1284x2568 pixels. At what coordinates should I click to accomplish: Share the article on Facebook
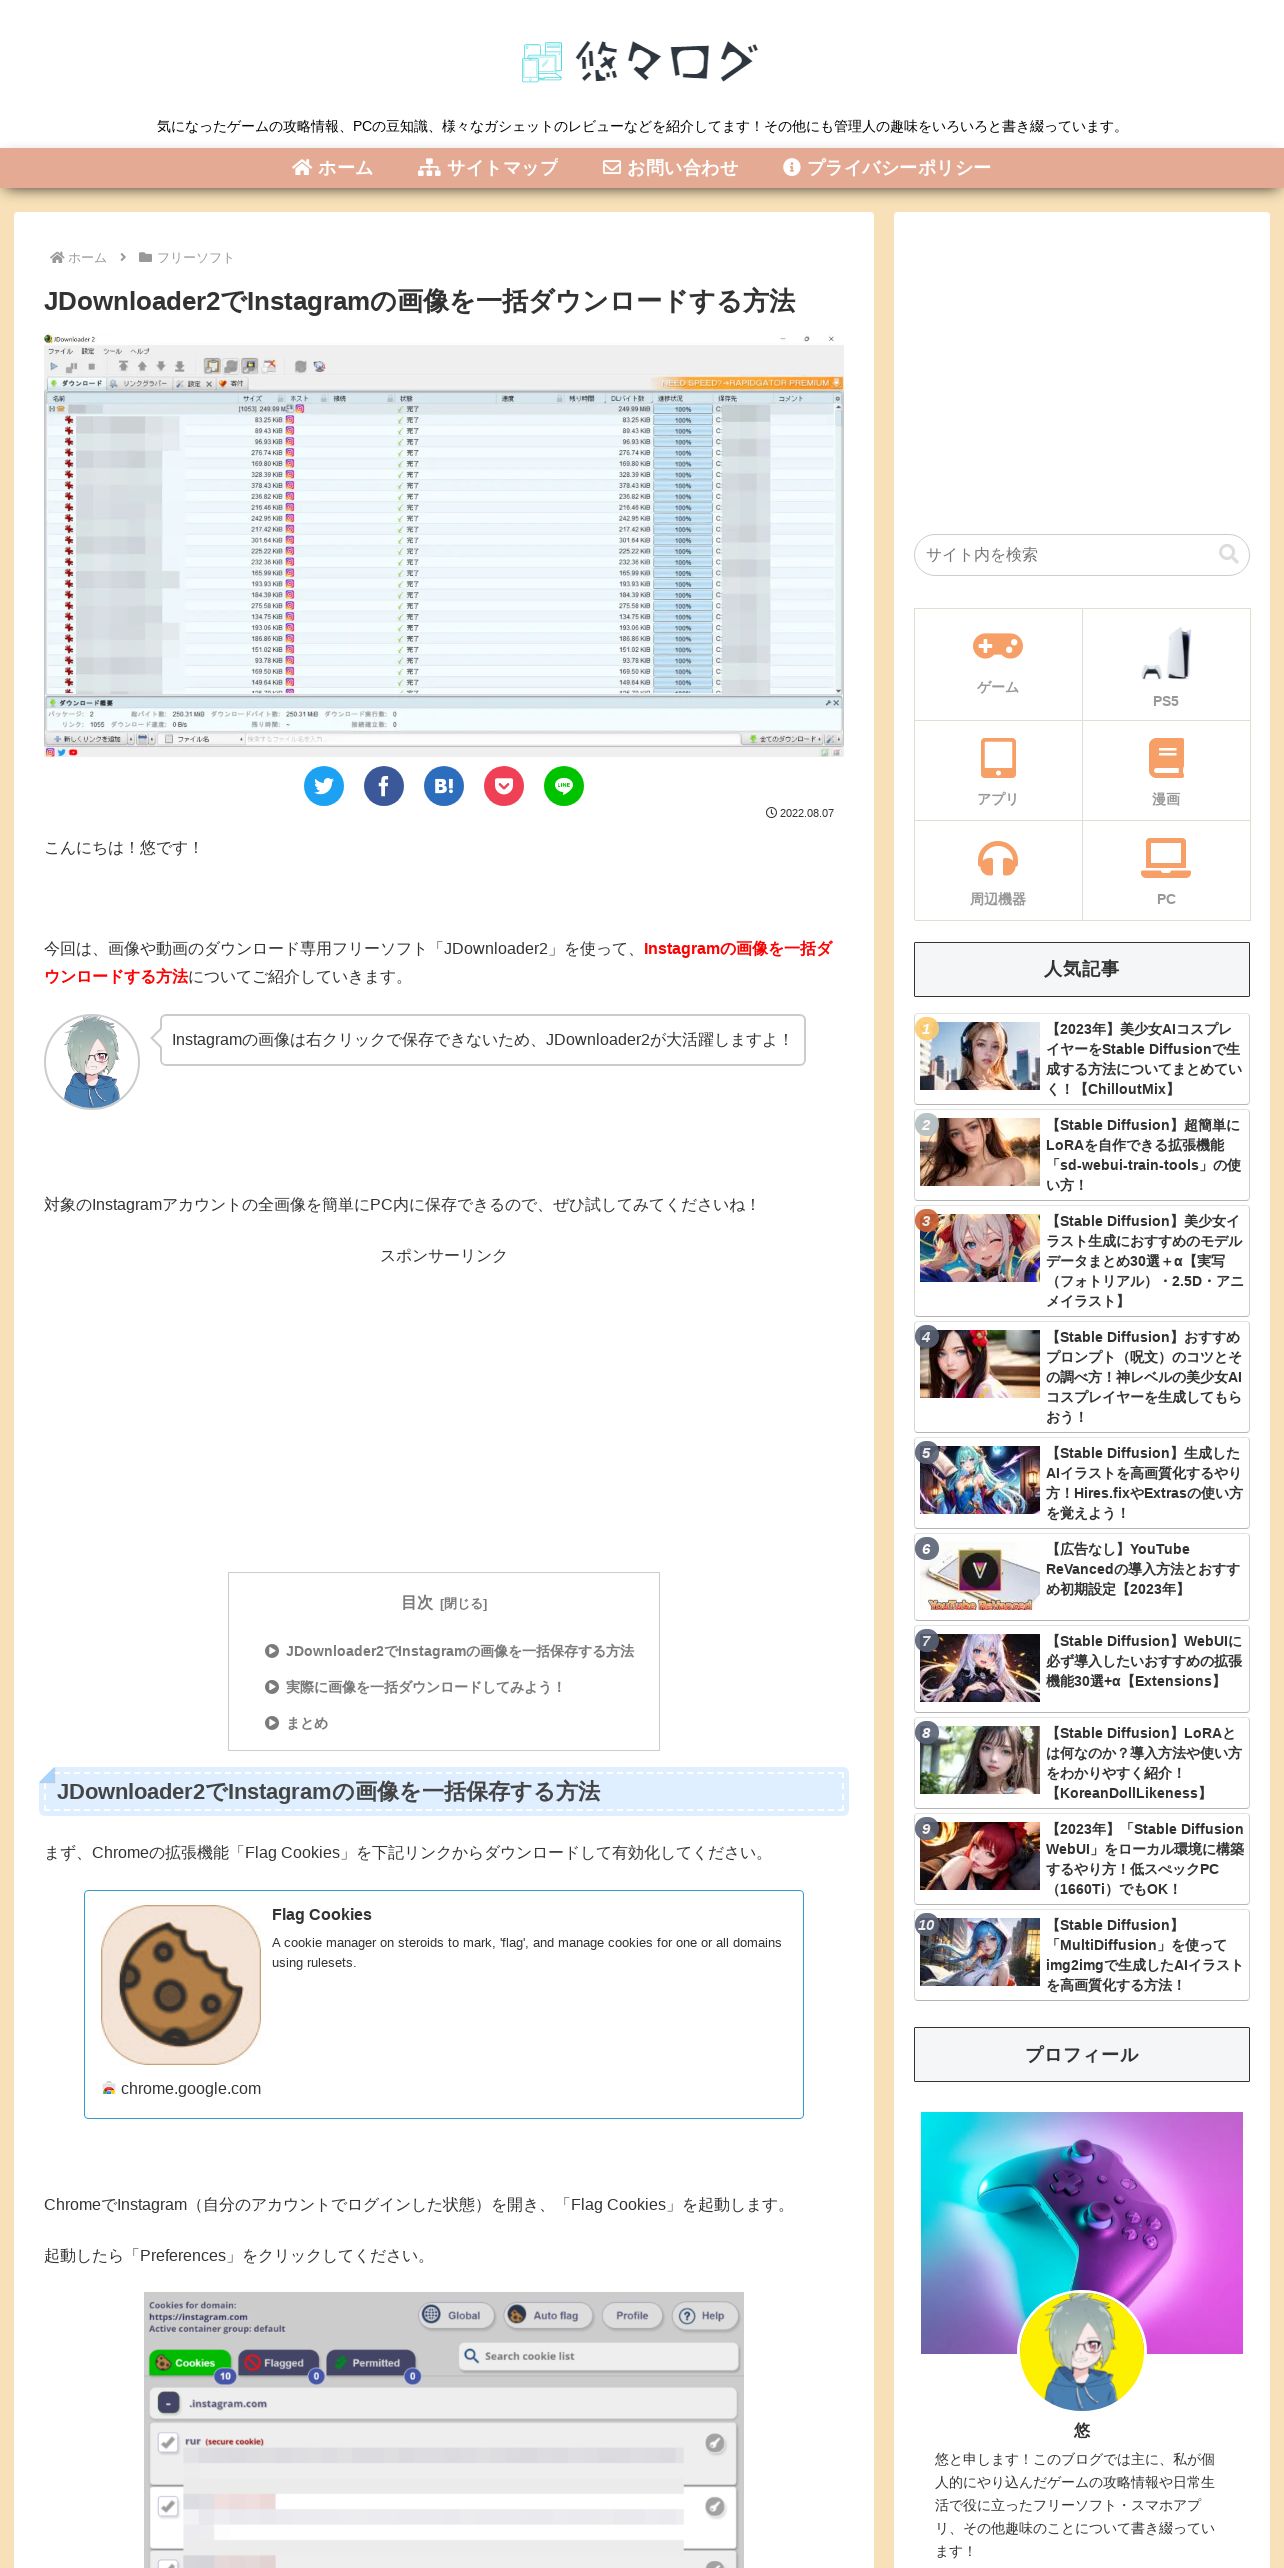(x=384, y=786)
